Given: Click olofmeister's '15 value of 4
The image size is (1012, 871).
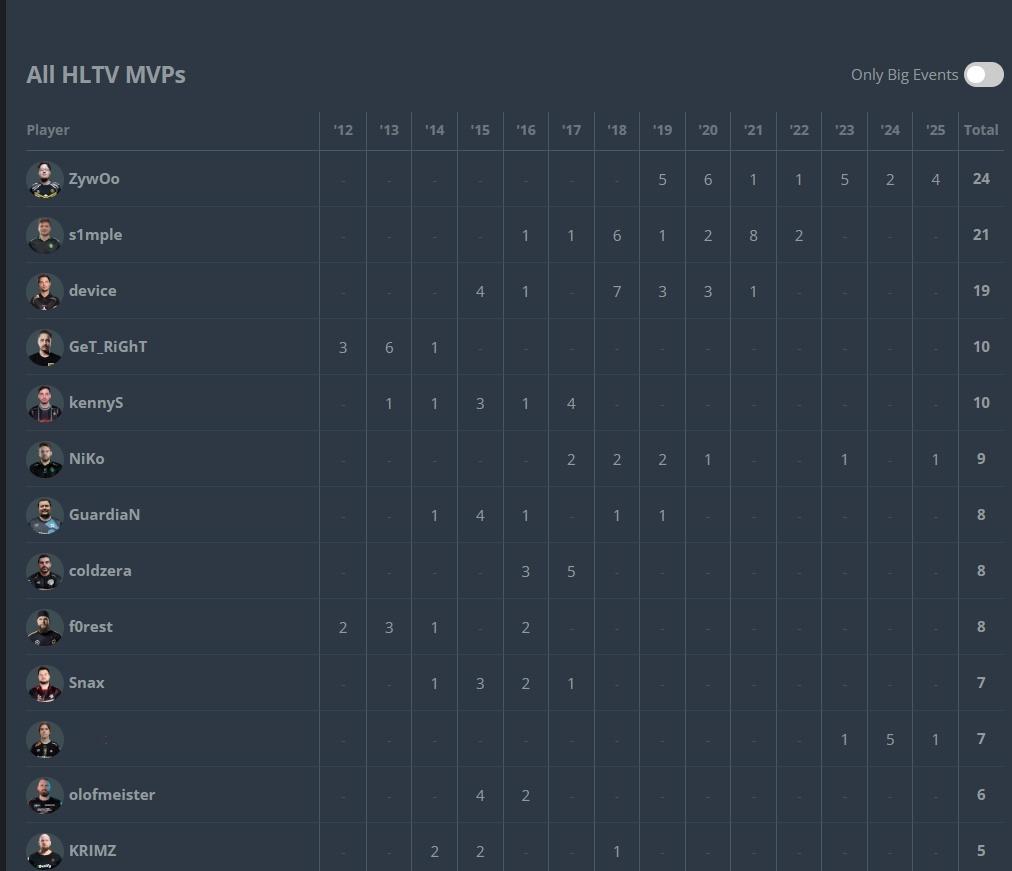Looking at the screenshot, I should (480, 796).
